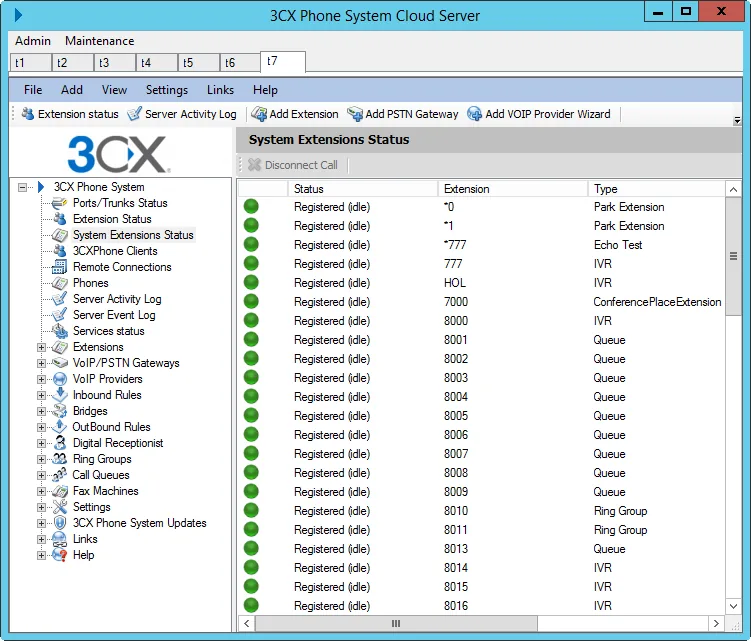Click the Remote Connections icon in the tree
This screenshot has height=641, width=751.
59,267
